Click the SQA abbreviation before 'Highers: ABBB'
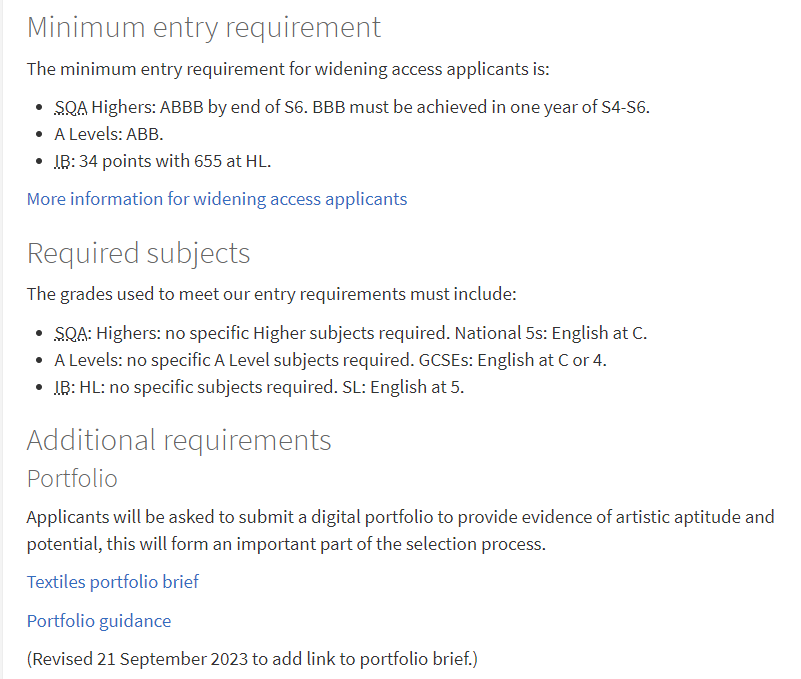 click(71, 107)
